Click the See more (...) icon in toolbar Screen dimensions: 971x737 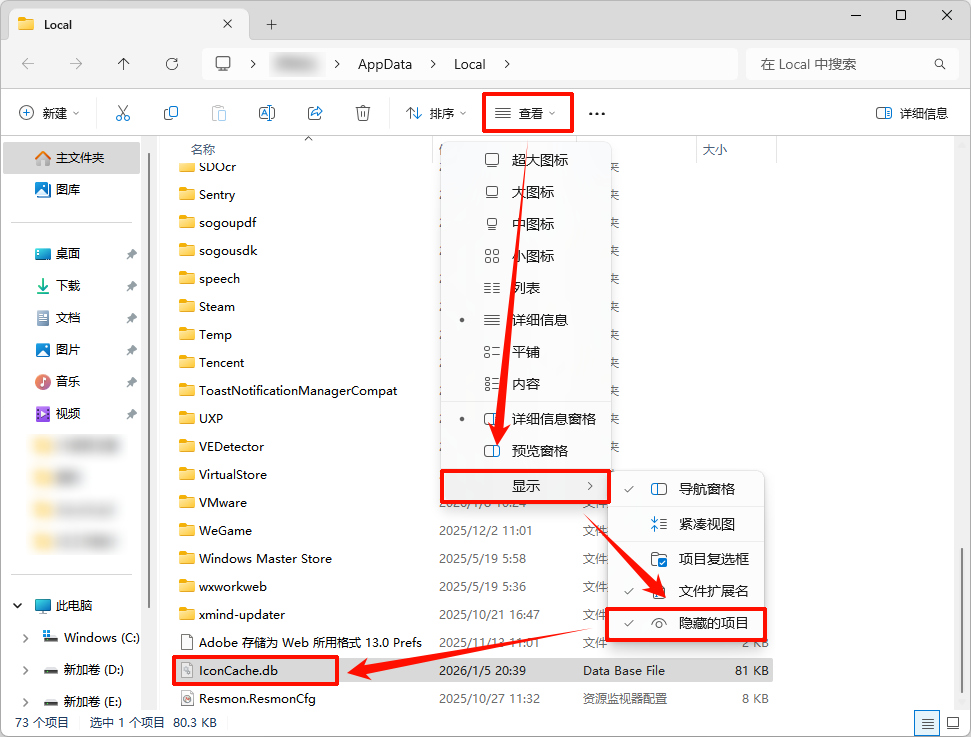[596, 112]
